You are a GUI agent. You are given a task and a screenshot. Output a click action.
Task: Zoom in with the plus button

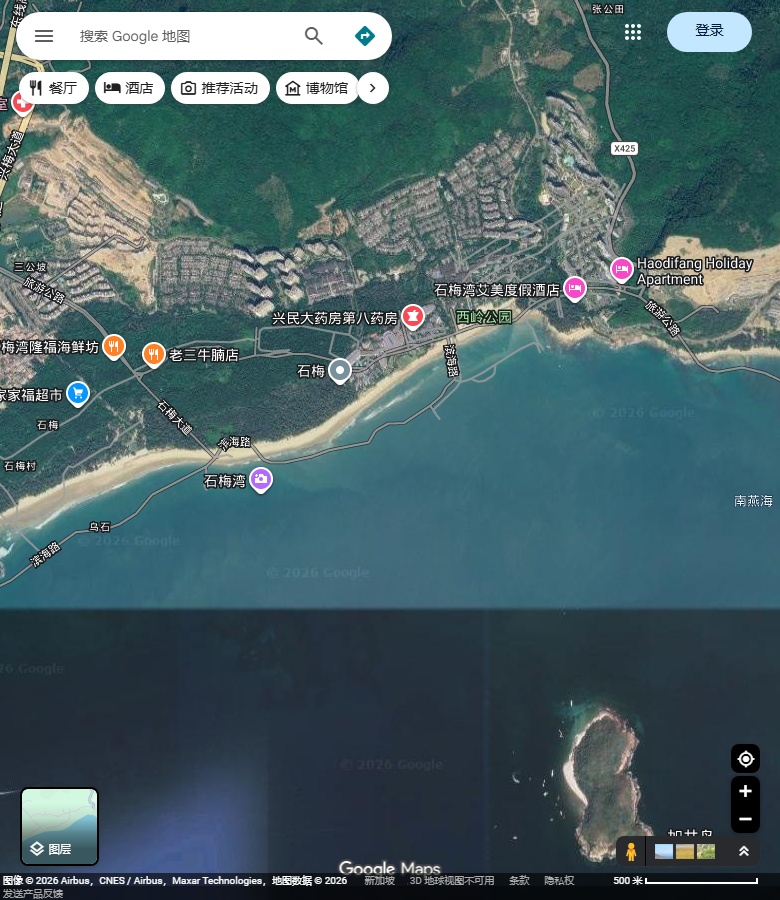point(745,791)
